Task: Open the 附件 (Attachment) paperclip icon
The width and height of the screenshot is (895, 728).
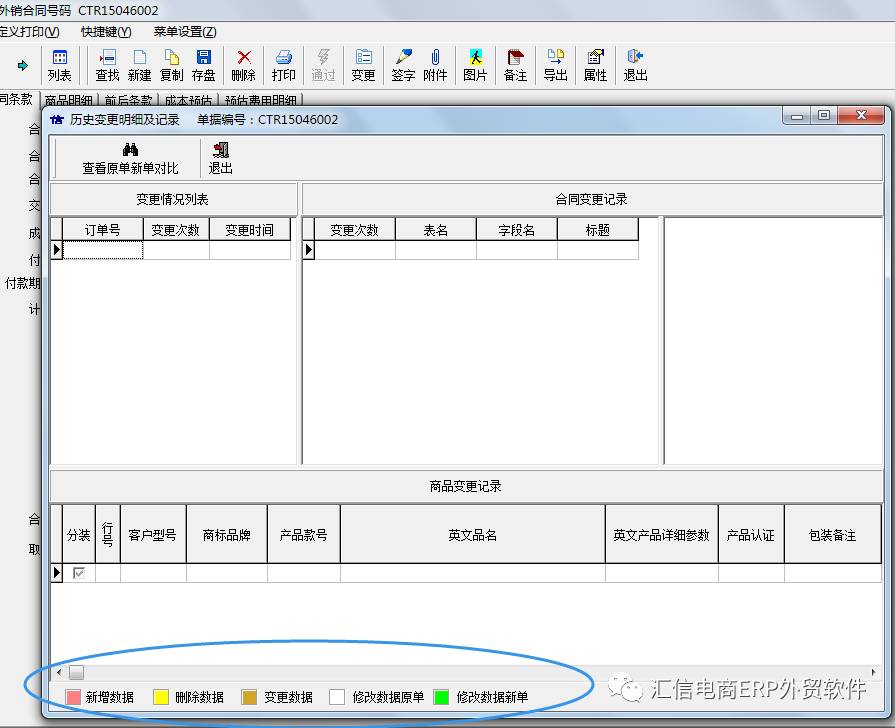Action: (435, 65)
